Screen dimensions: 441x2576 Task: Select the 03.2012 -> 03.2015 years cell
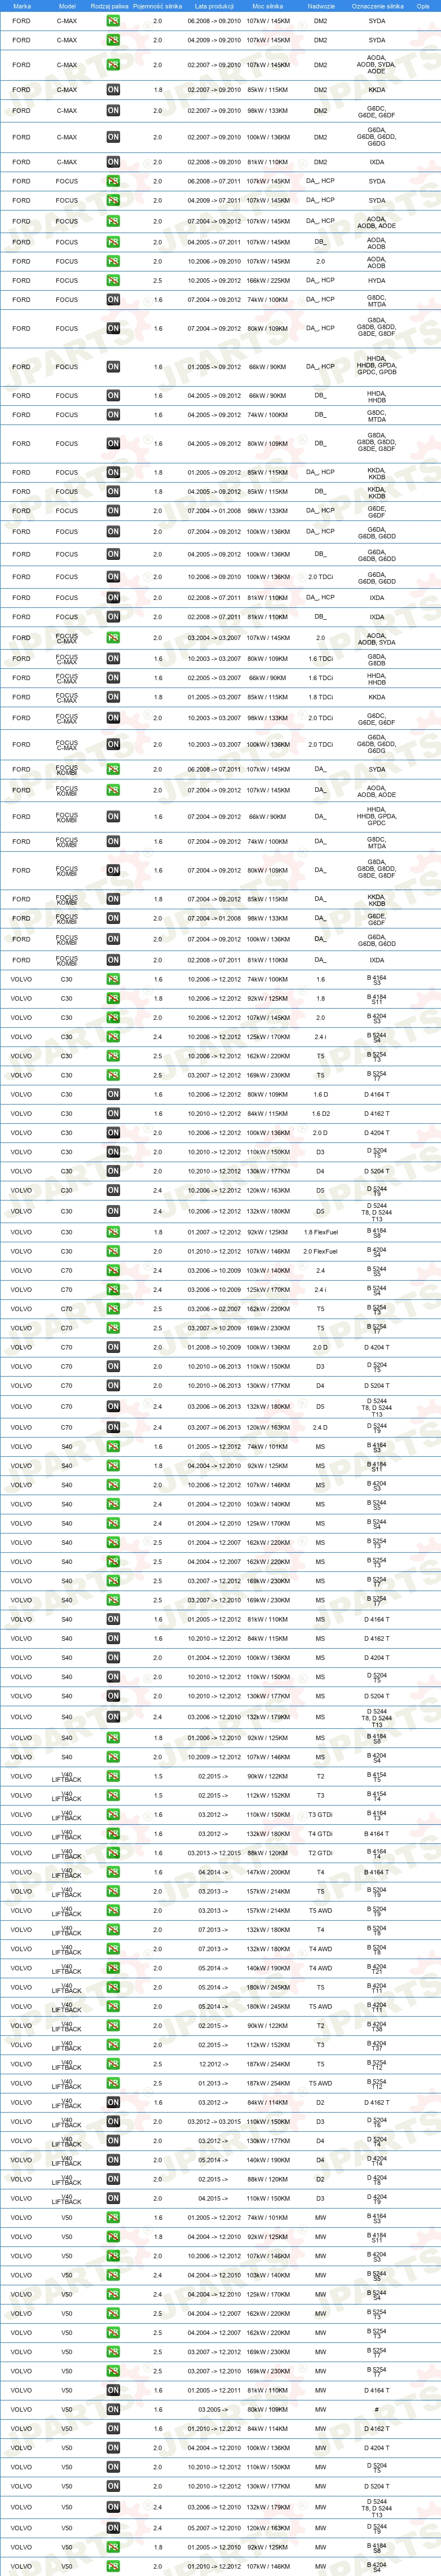214,2121
